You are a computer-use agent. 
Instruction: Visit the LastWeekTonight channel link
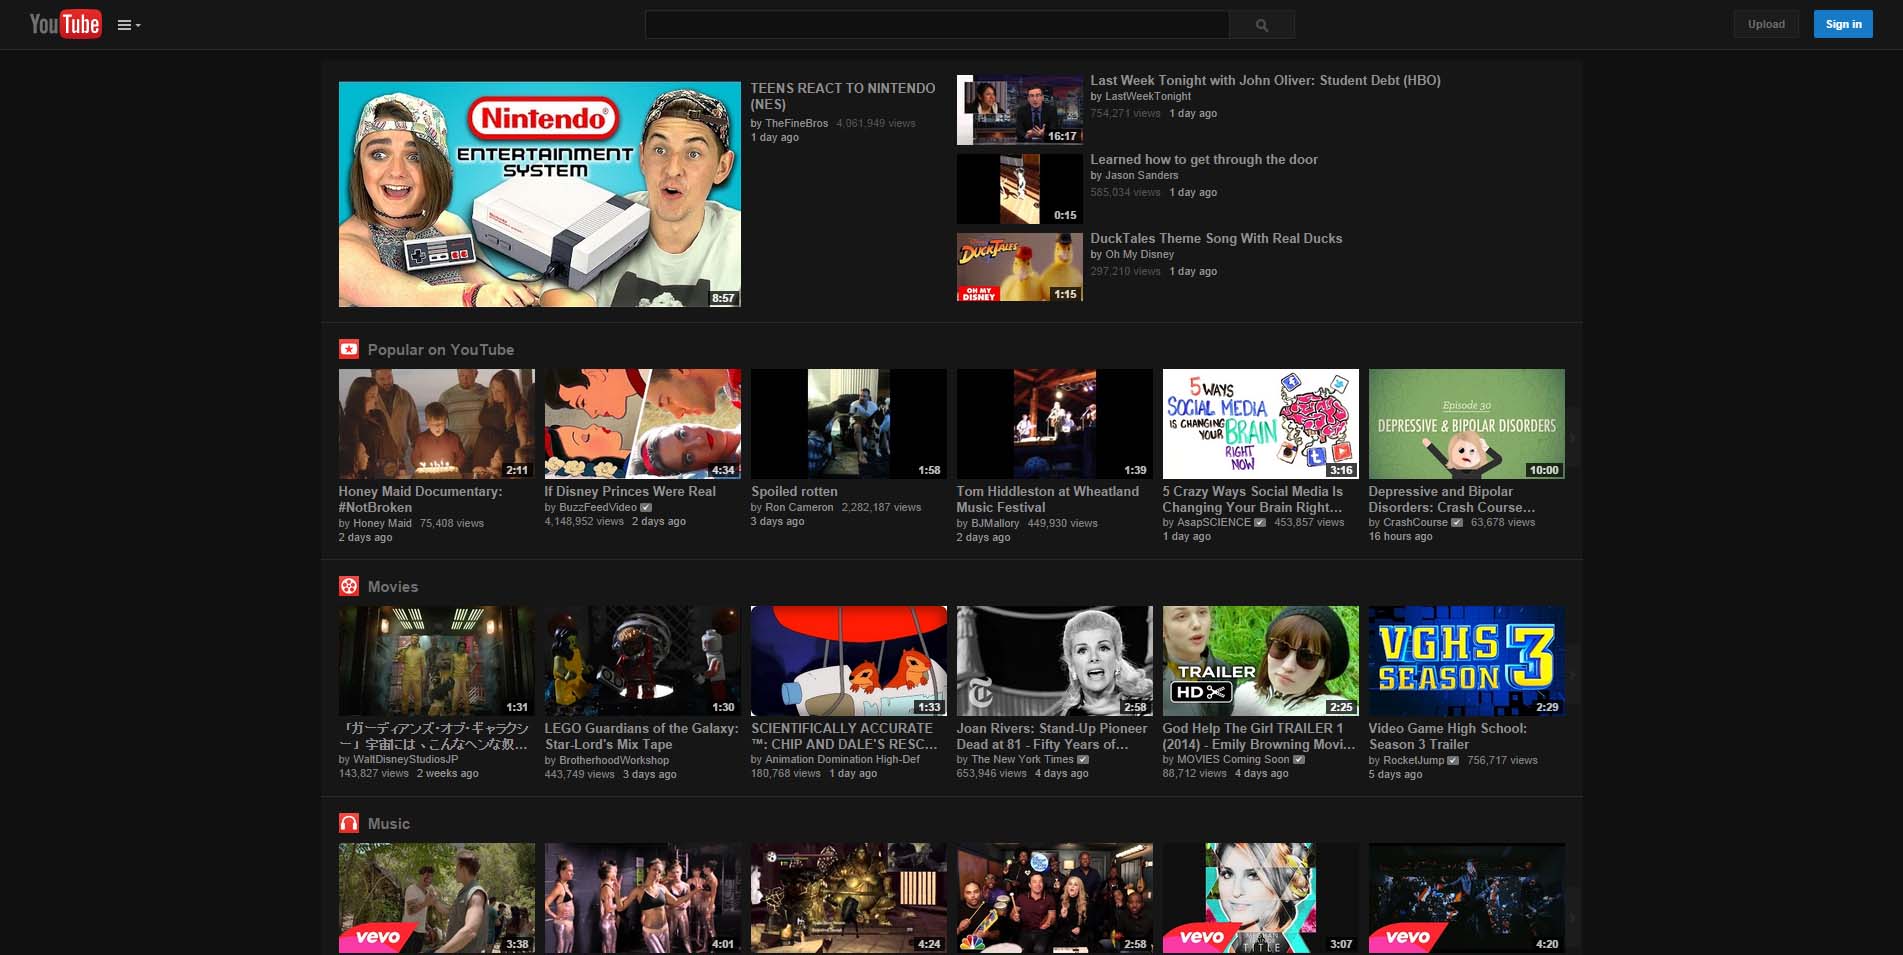point(1148,96)
